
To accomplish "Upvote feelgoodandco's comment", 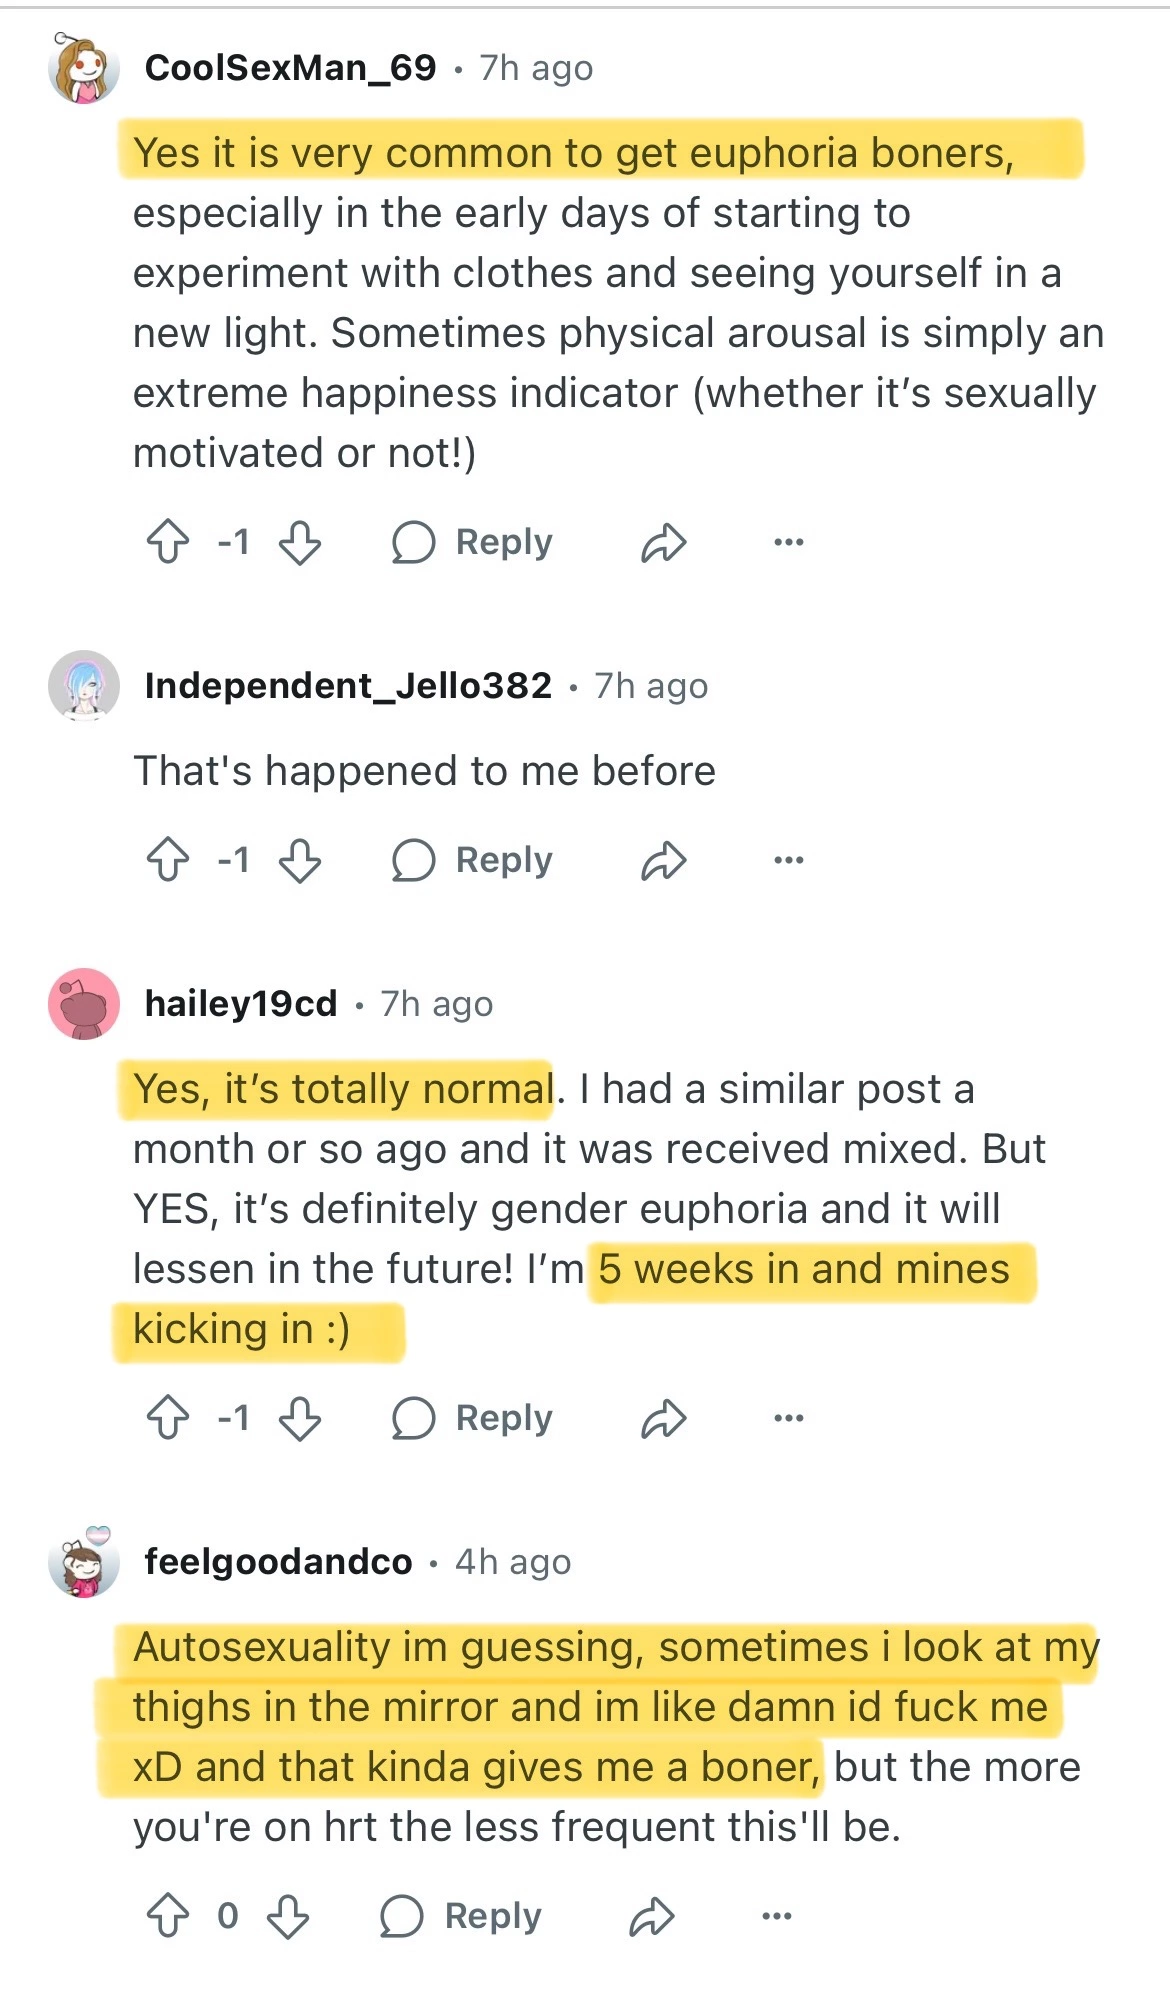I will tap(168, 1916).
